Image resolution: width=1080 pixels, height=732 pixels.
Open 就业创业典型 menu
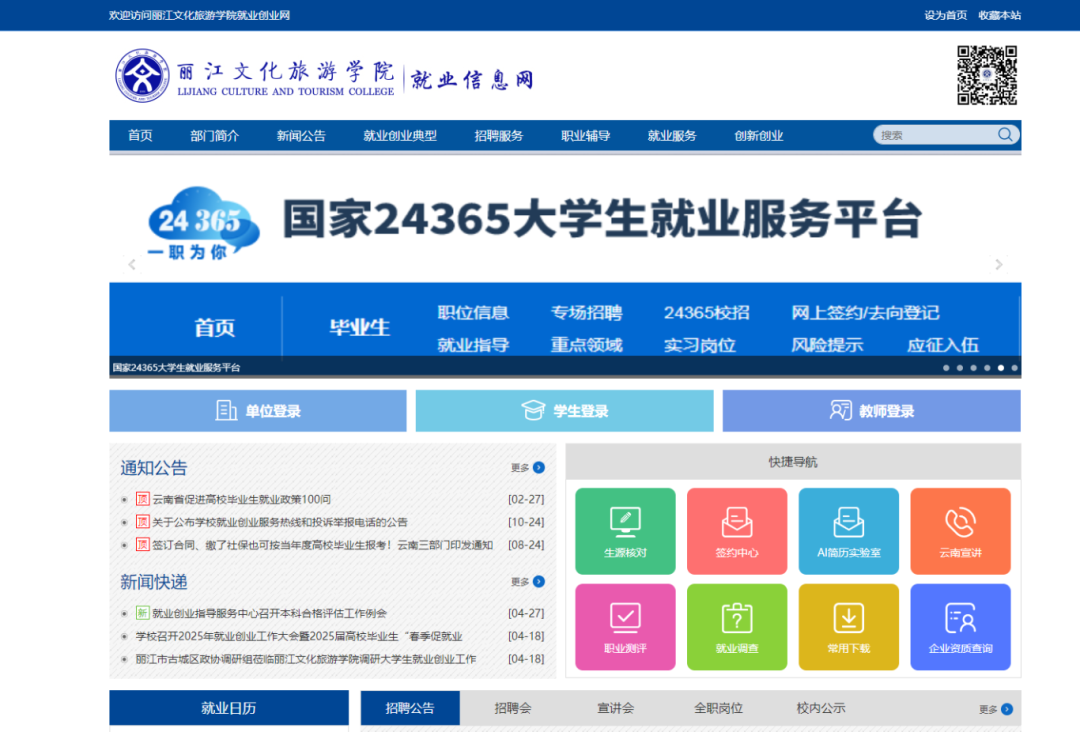click(400, 136)
